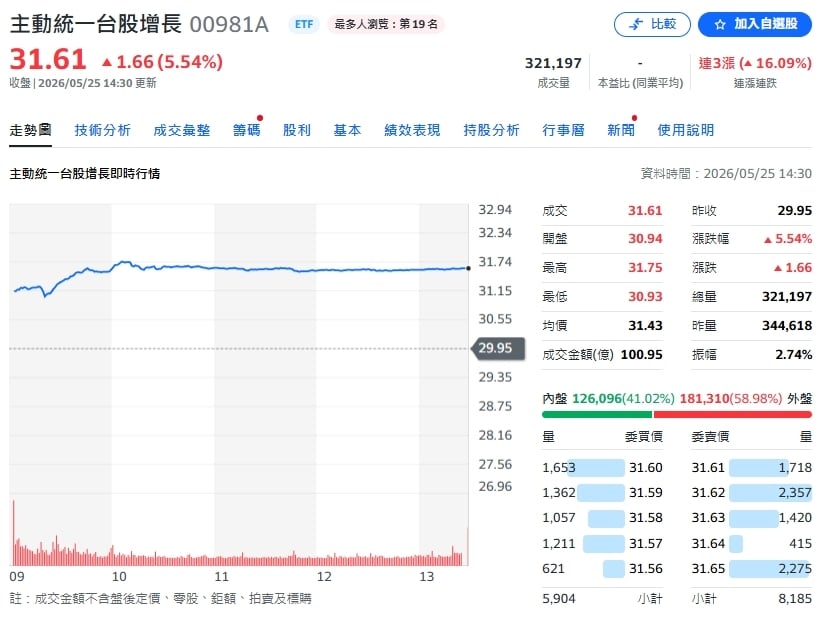The width and height of the screenshot is (826, 623).
Task: Click the stock code 00981A
Action: pyautogui.click(x=229, y=25)
